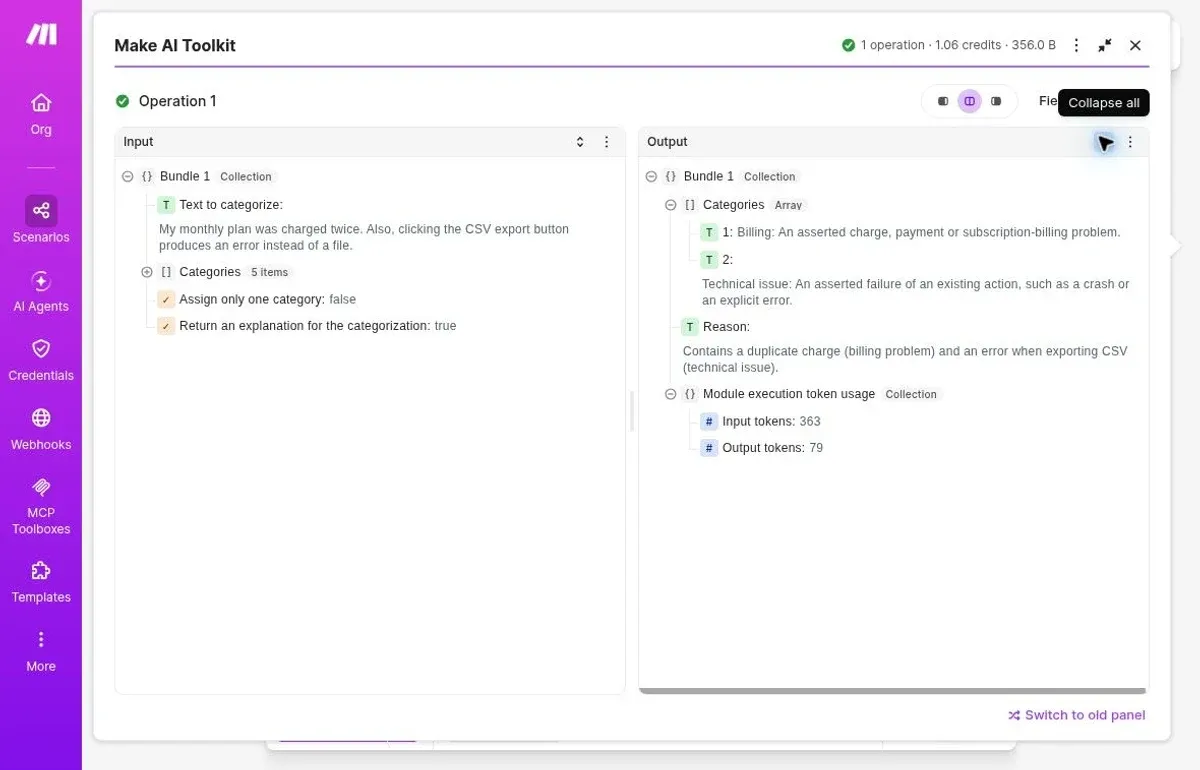Click the green check icon beside Operation 1
Image resolution: width=1200 pixels, height=770 pixels.
tap(123, 101)
